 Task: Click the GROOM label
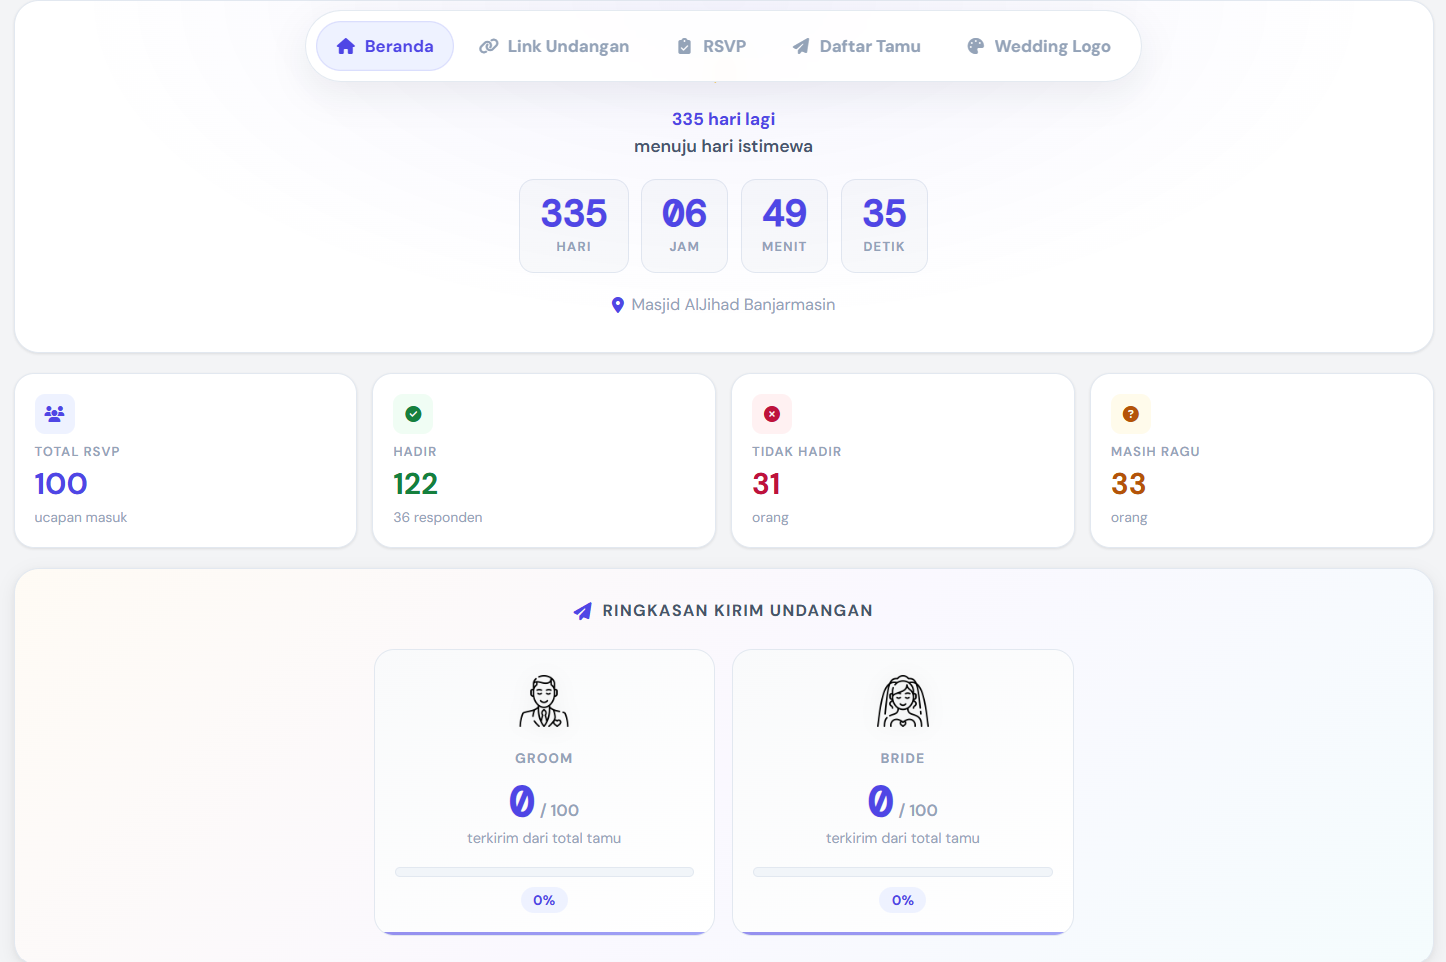coord(544,758)
